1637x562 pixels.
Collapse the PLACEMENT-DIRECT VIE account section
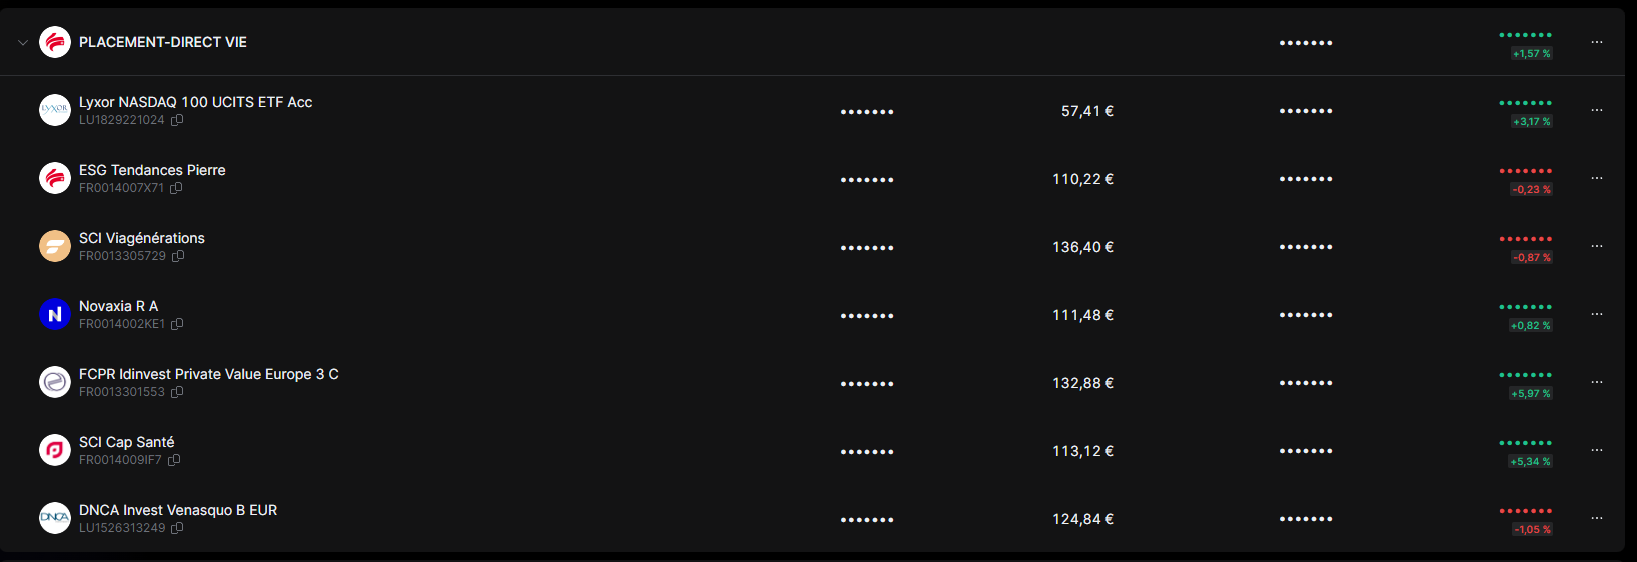point(23,43)
